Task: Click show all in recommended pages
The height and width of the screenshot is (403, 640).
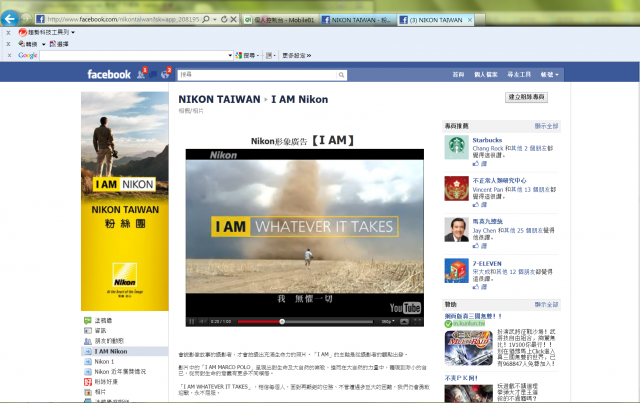Action: (546, 126)
